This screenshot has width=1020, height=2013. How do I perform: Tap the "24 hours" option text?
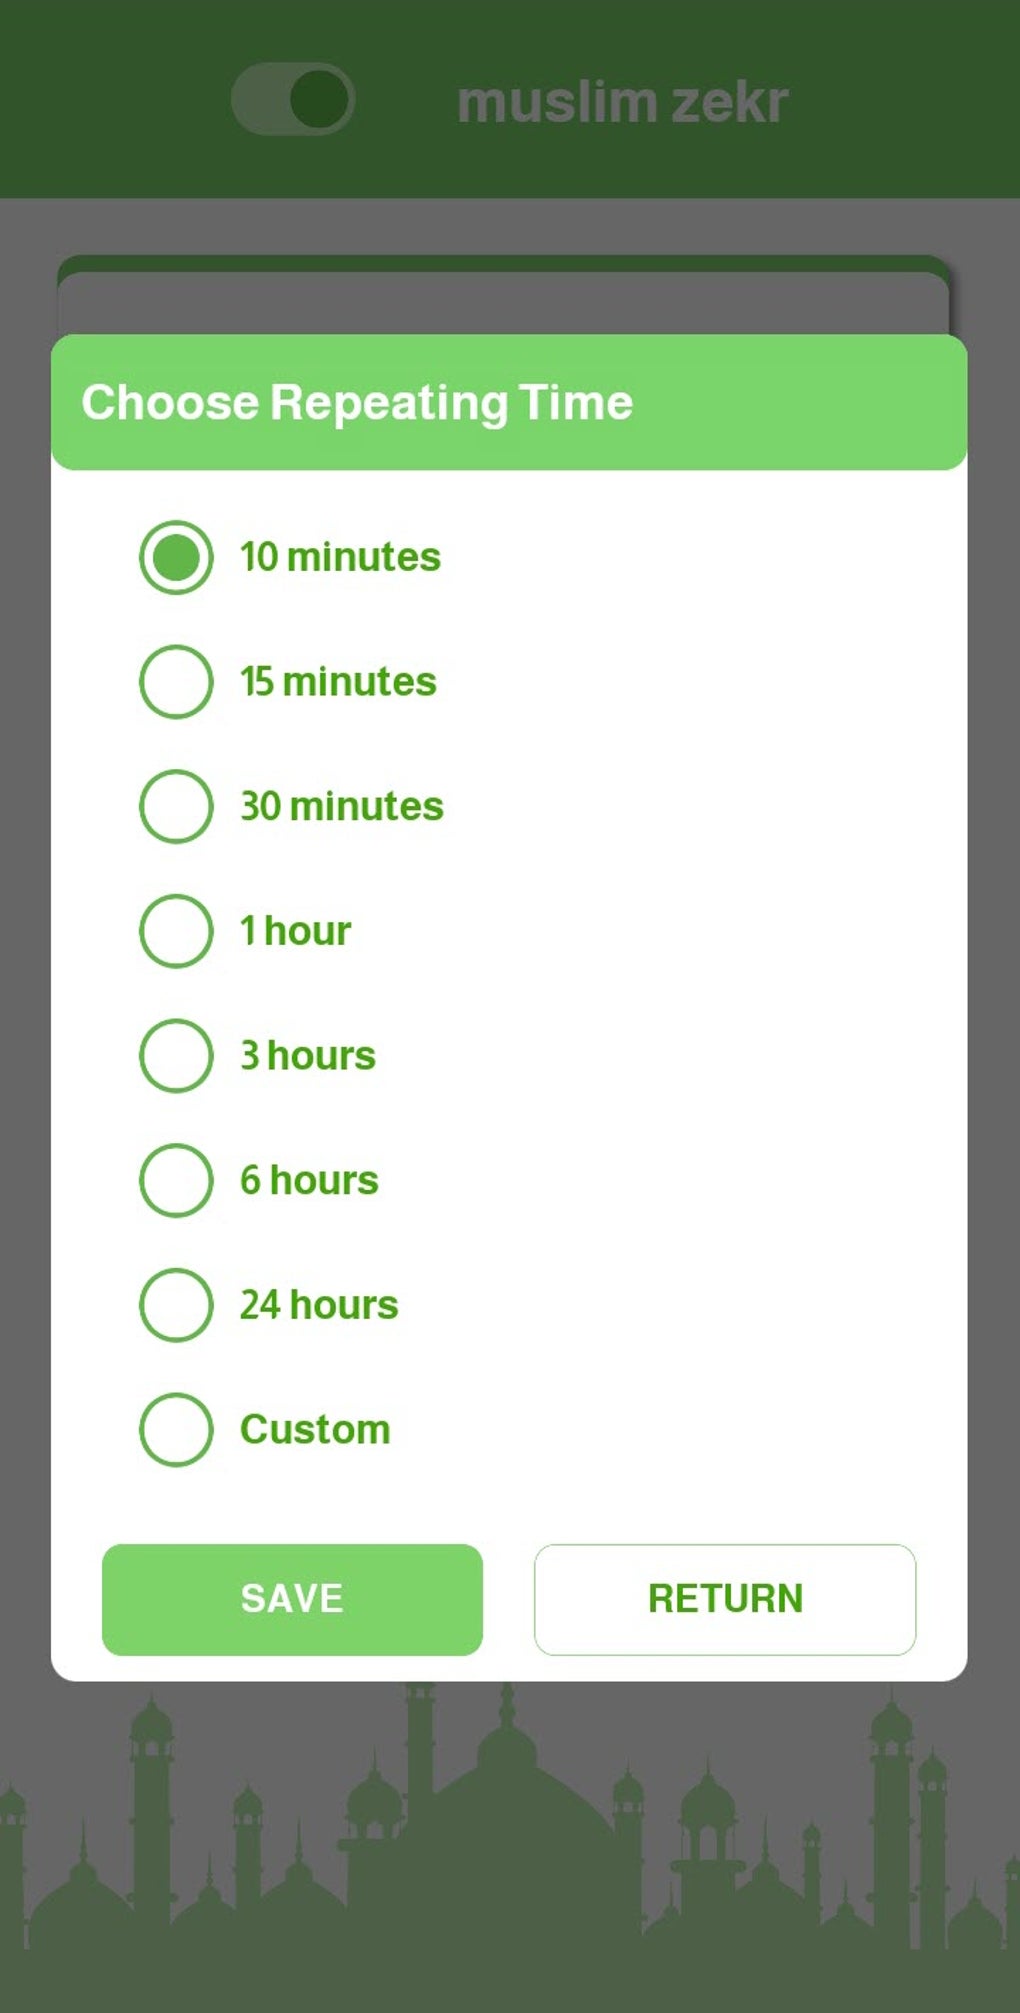[319, 1305]
